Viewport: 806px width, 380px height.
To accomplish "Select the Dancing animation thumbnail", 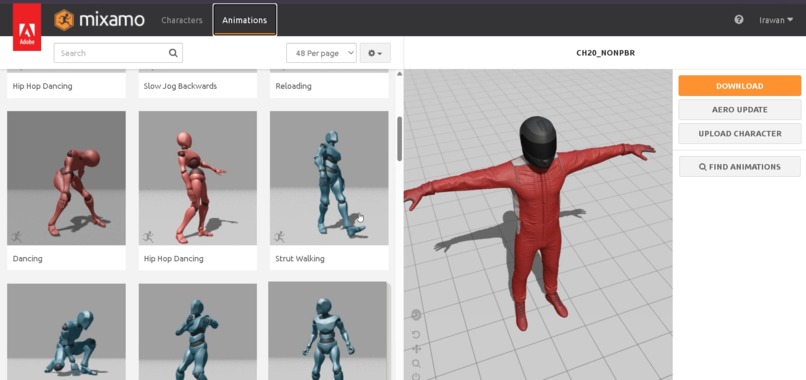I will (66, 178).
